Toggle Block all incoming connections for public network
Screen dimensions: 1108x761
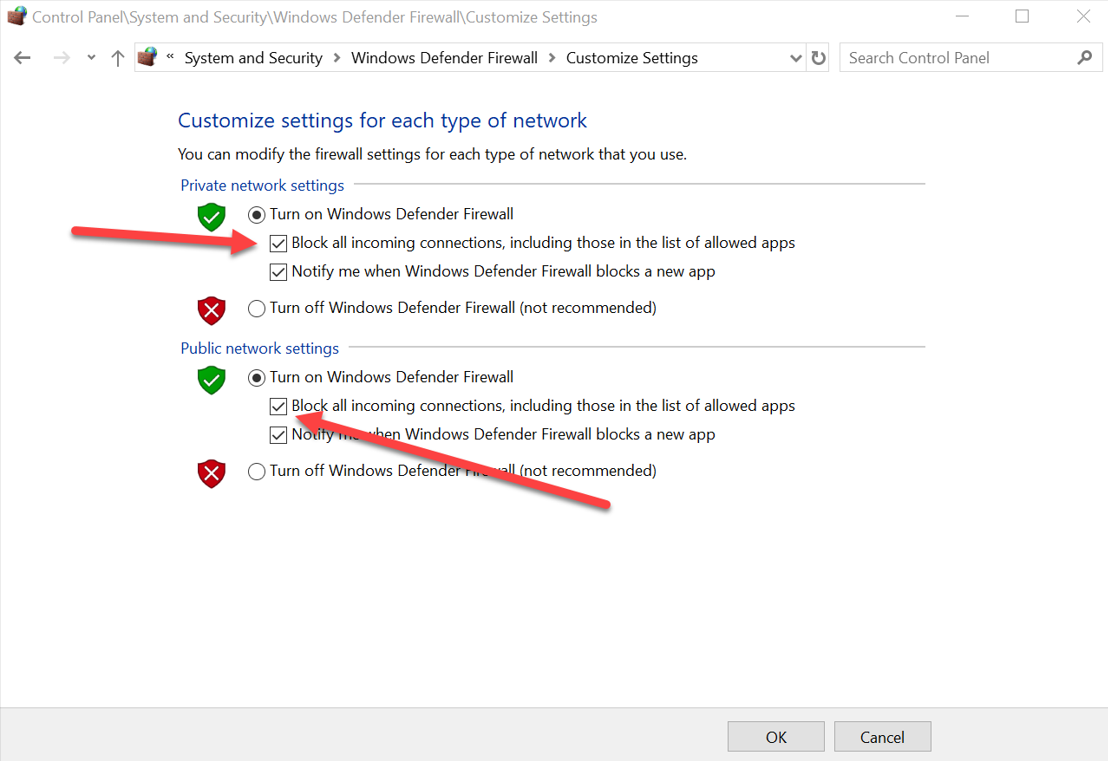[x=278, y=406]
